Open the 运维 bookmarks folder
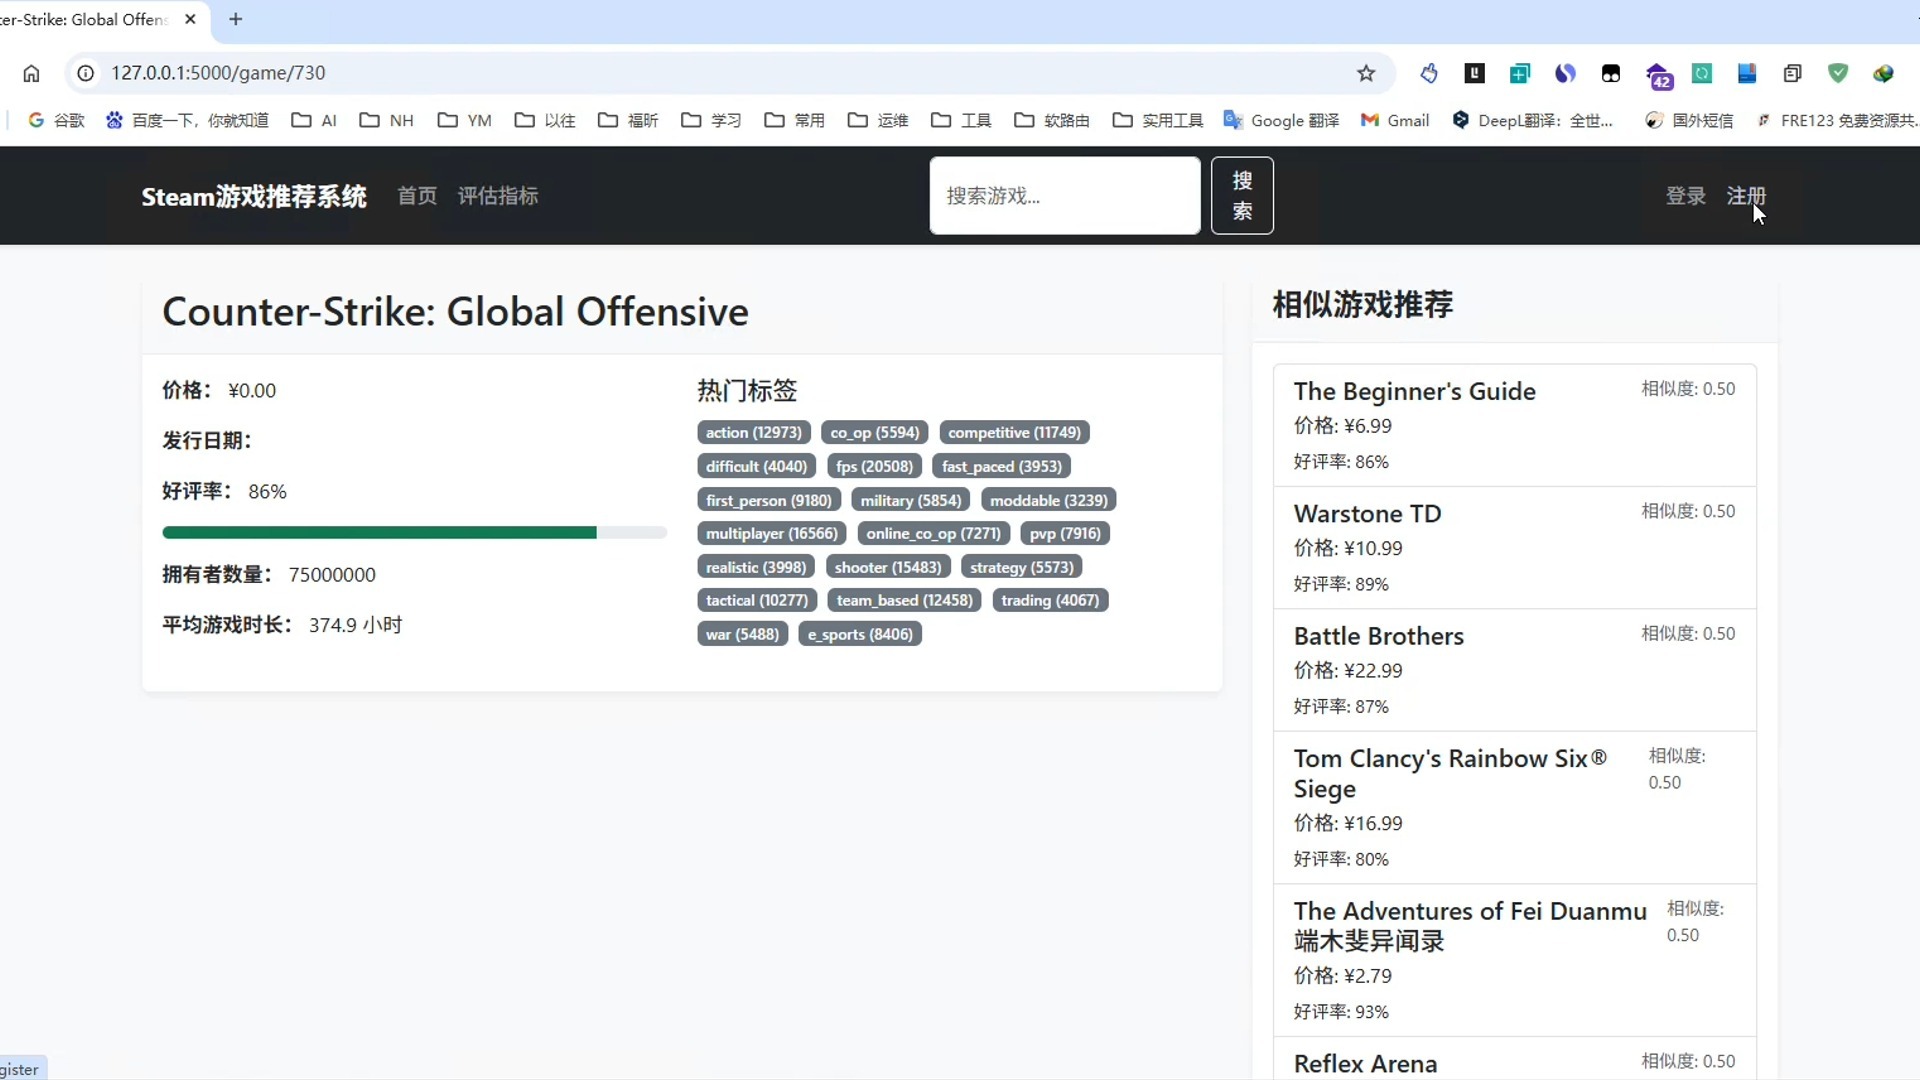 point(878,120)
